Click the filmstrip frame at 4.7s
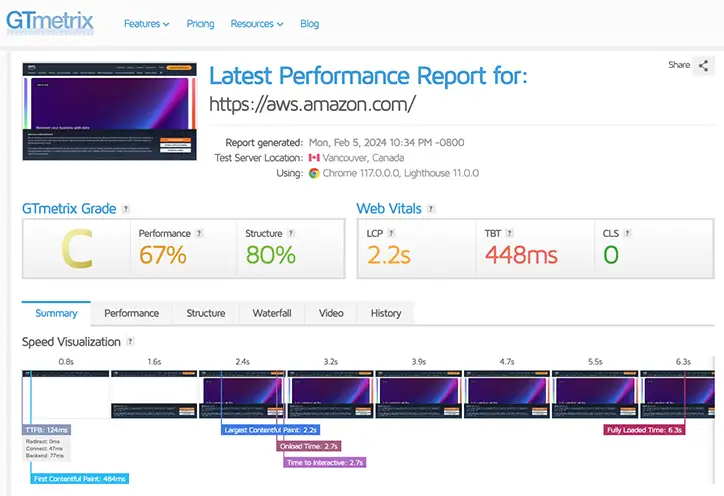724x496 pixels. 507,394
